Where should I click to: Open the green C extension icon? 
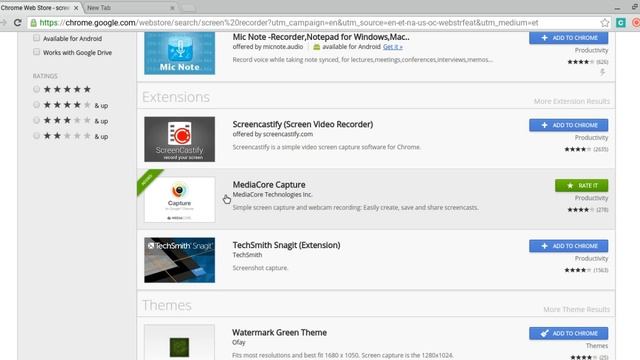(621, 23)
